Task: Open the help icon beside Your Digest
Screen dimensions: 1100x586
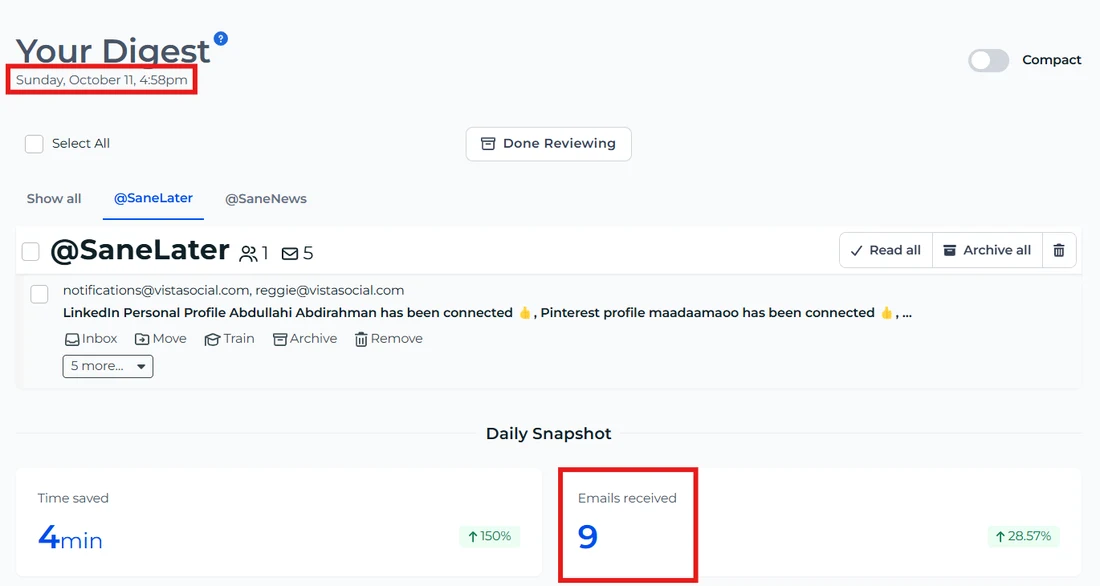Action: coord(221,39)
